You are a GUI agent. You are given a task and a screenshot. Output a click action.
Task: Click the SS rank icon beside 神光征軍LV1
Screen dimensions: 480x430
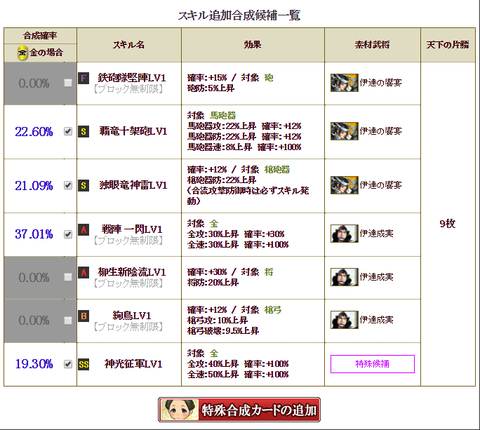click(x=84, y=364)
